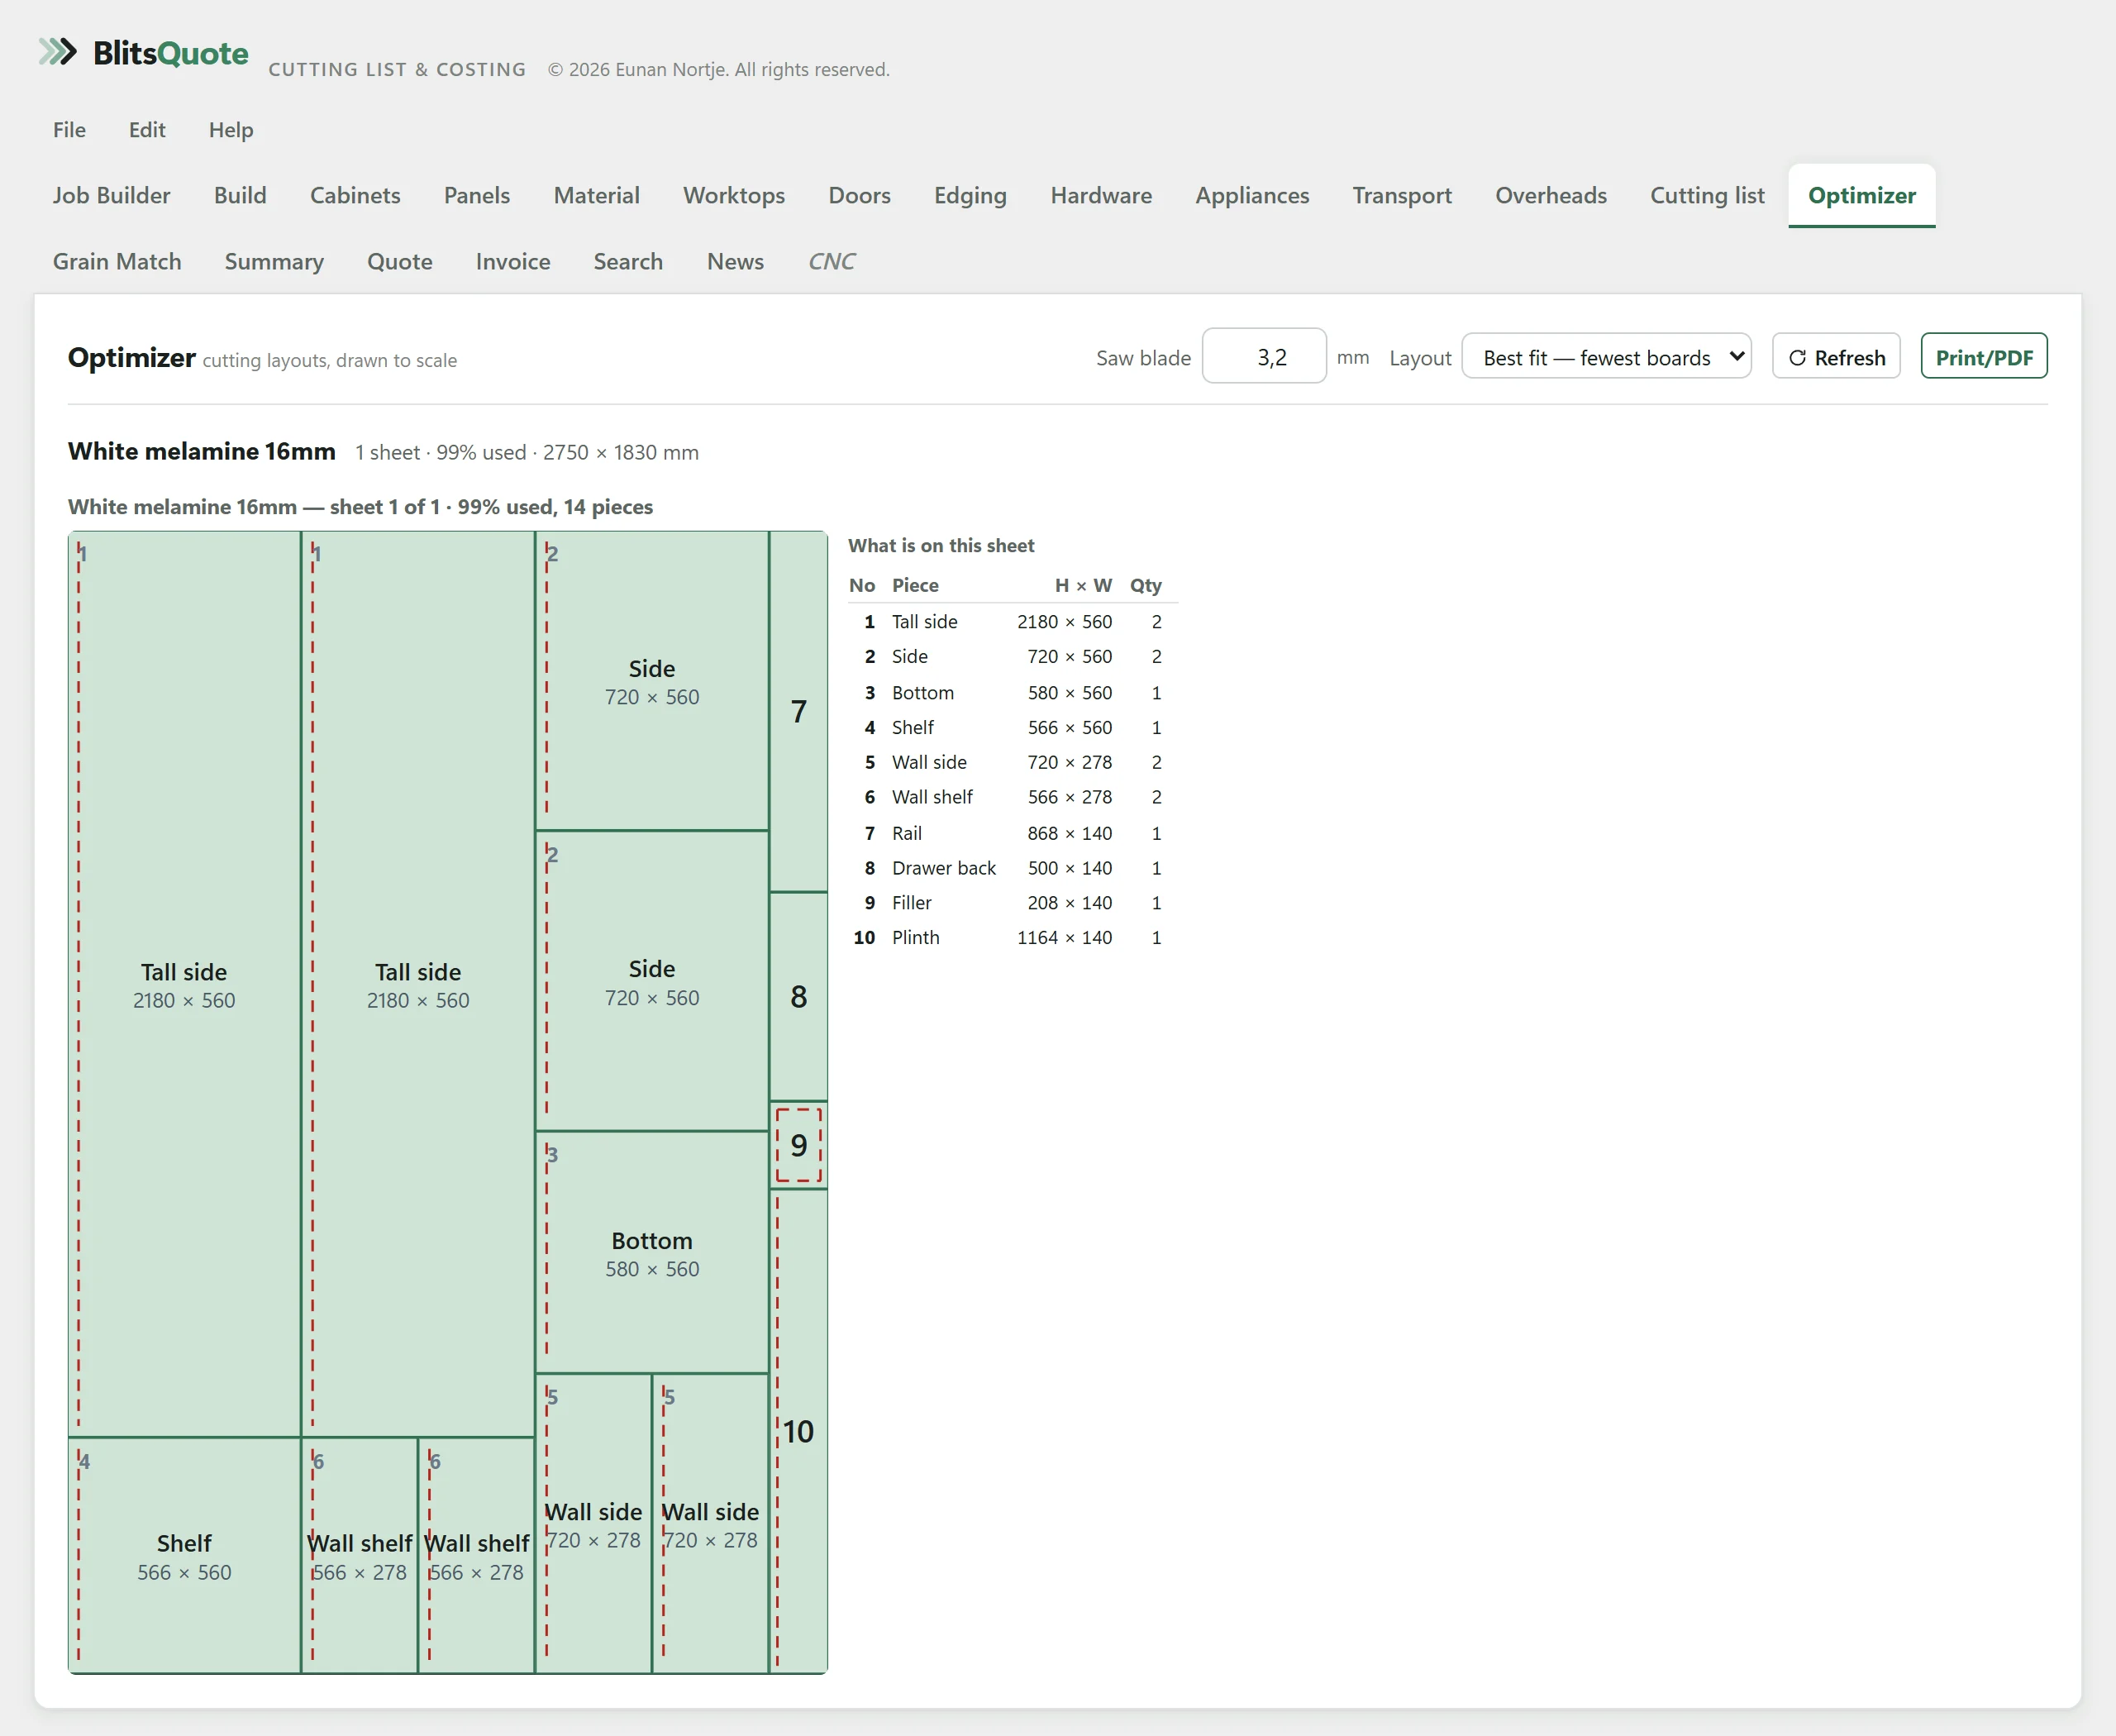2116x1736 pixels.
Task: Select the Panels tab
Action: pos(477,195)
